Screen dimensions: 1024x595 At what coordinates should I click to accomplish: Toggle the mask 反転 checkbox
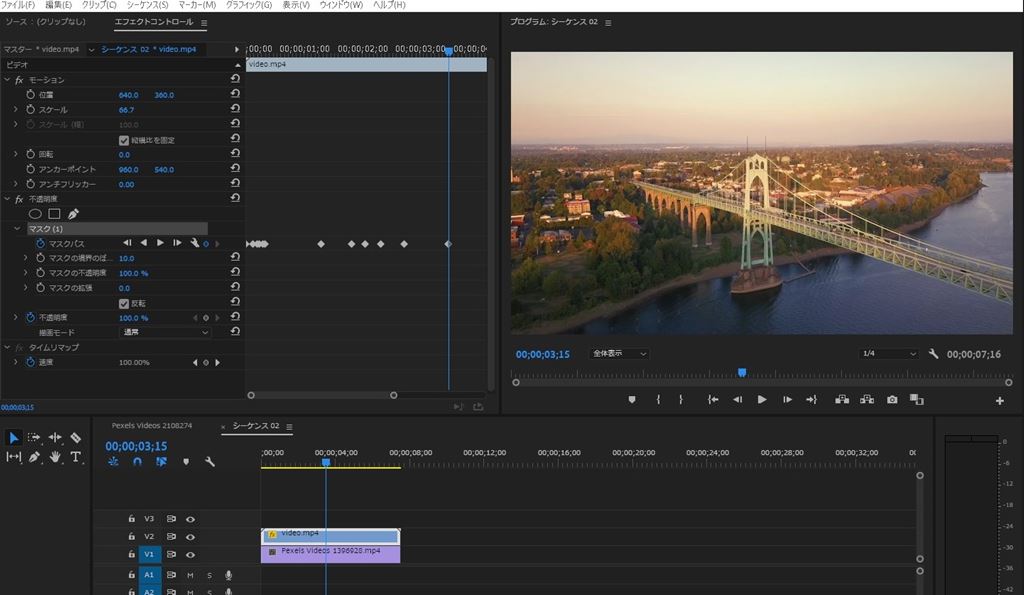click(x=124, y=303)
